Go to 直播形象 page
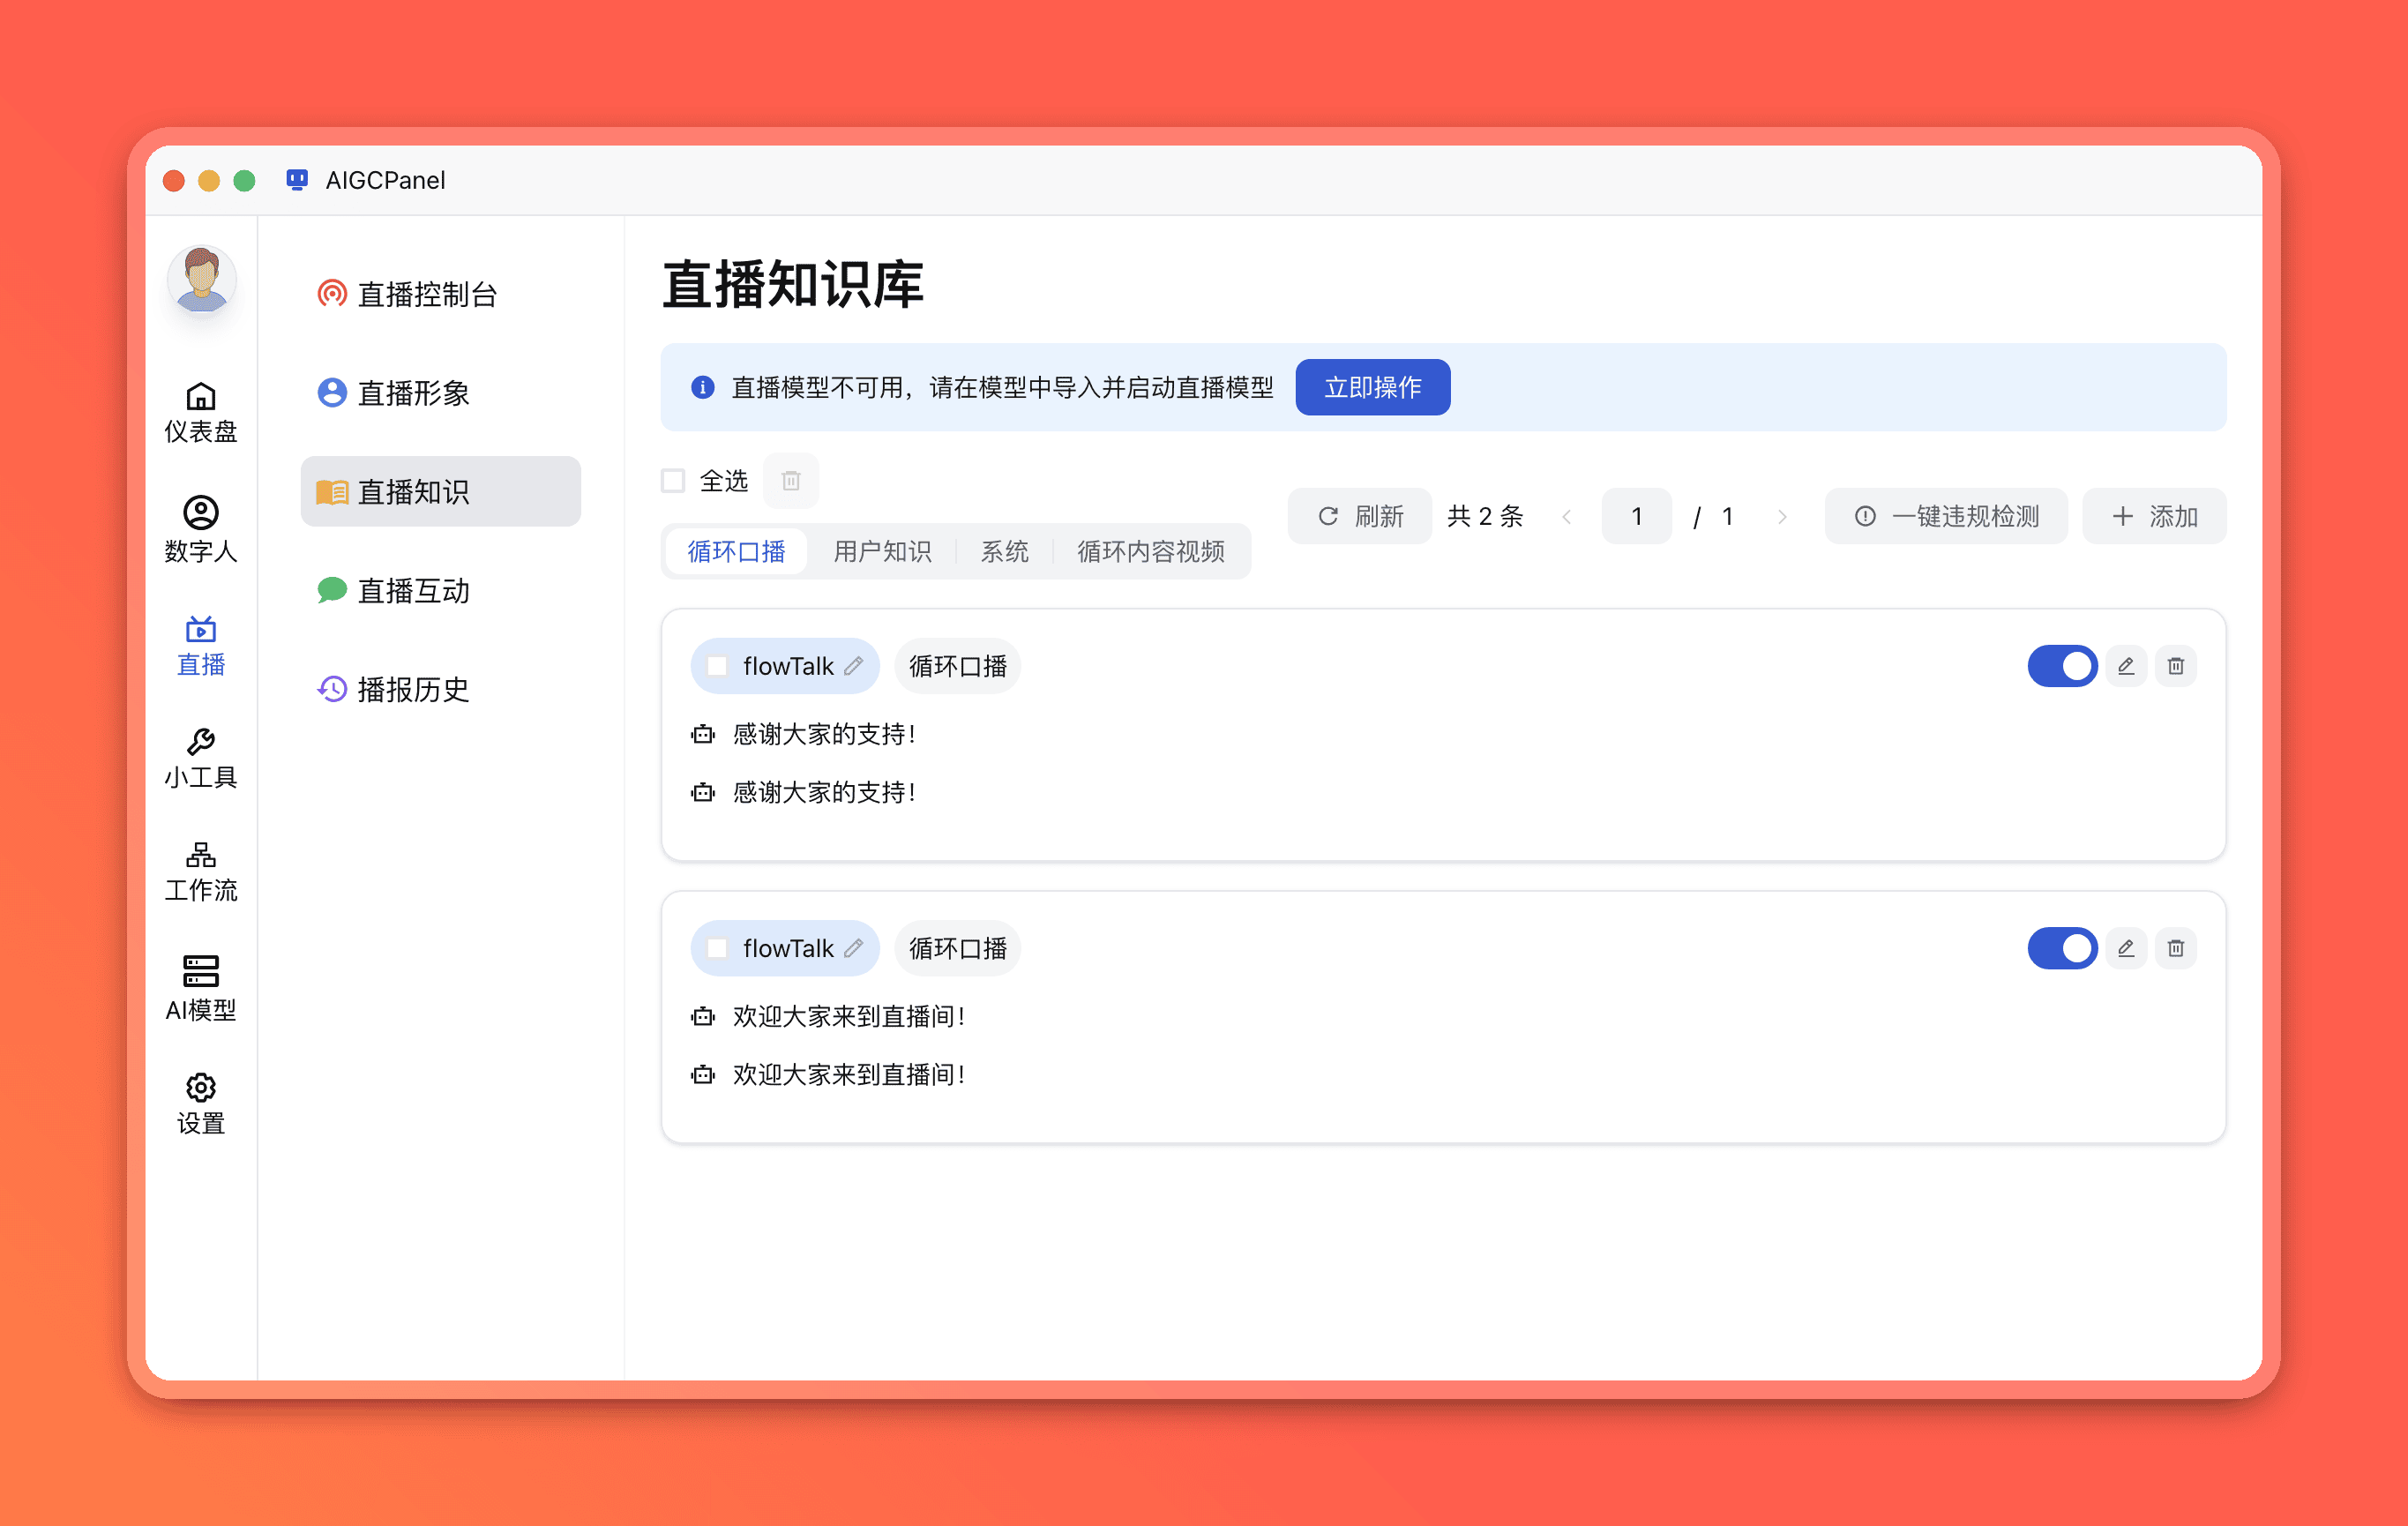2408x1526 pixels. tap(440, 393)
